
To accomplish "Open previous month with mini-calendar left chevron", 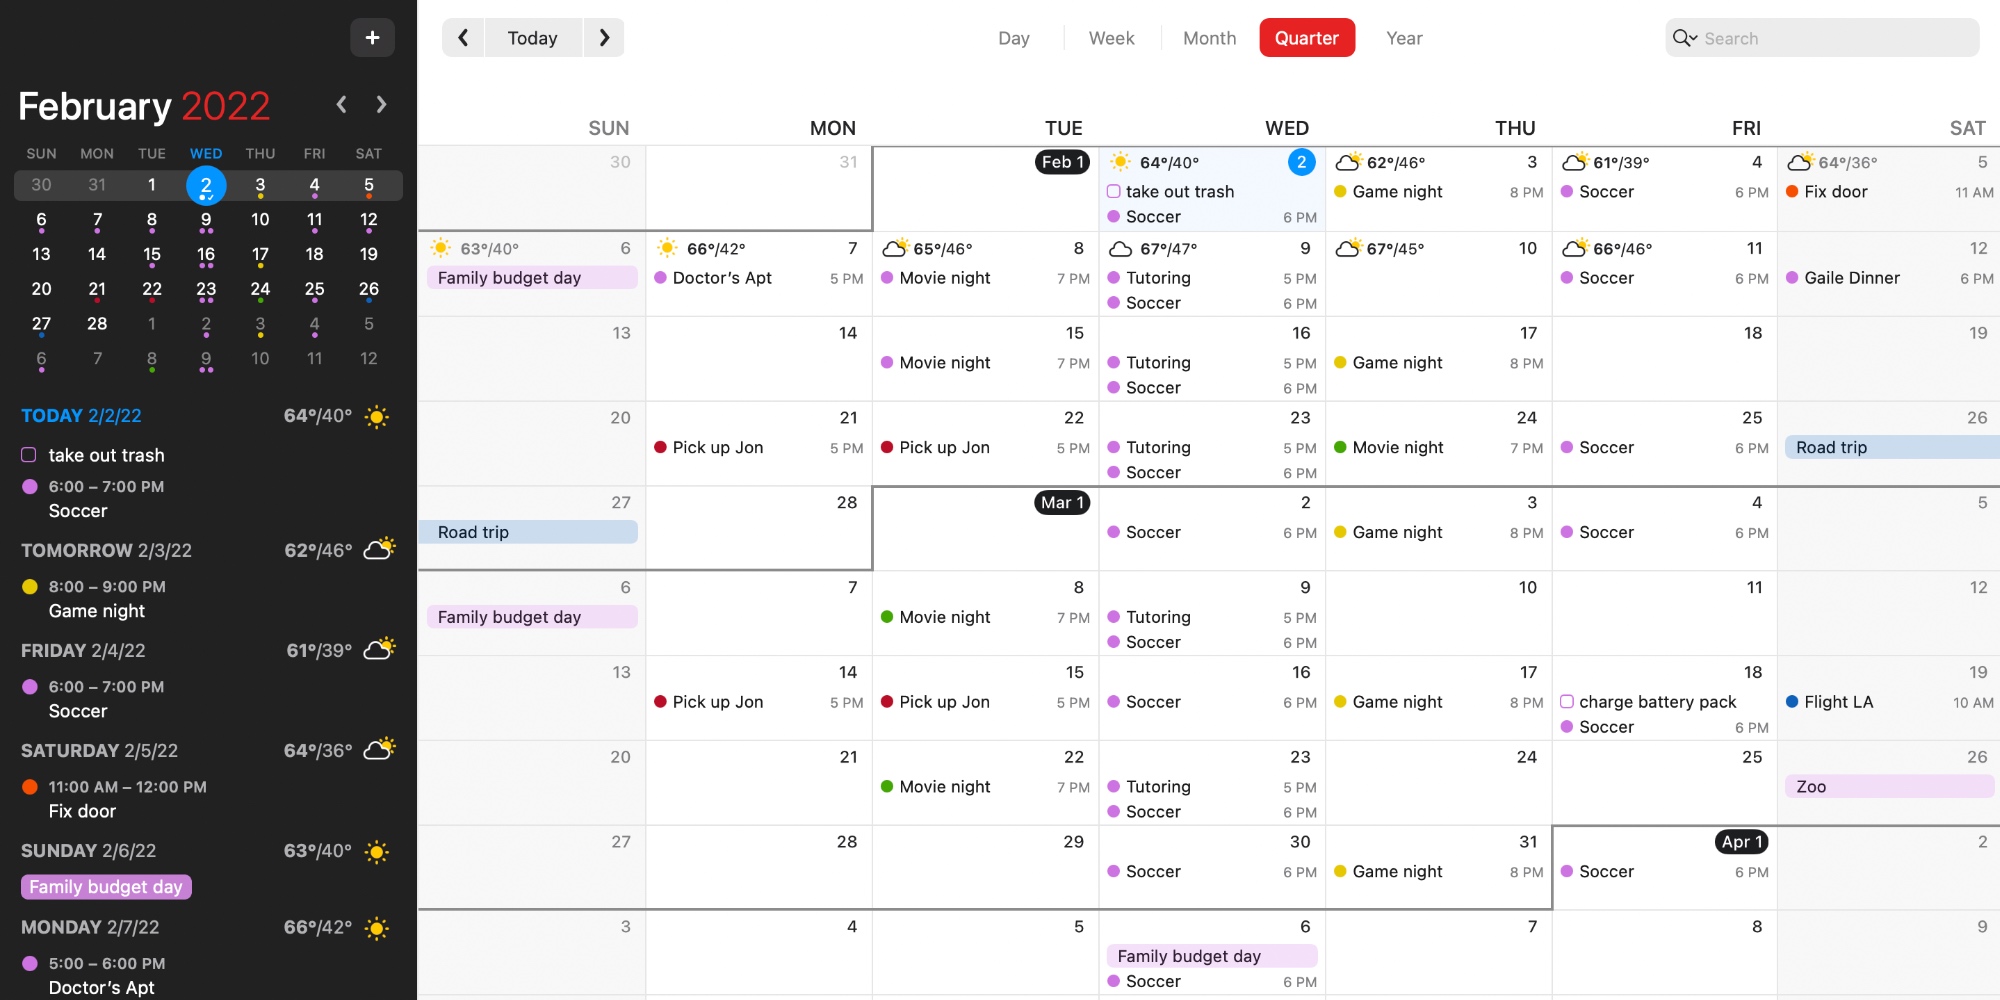I will (x=342, y=105).
